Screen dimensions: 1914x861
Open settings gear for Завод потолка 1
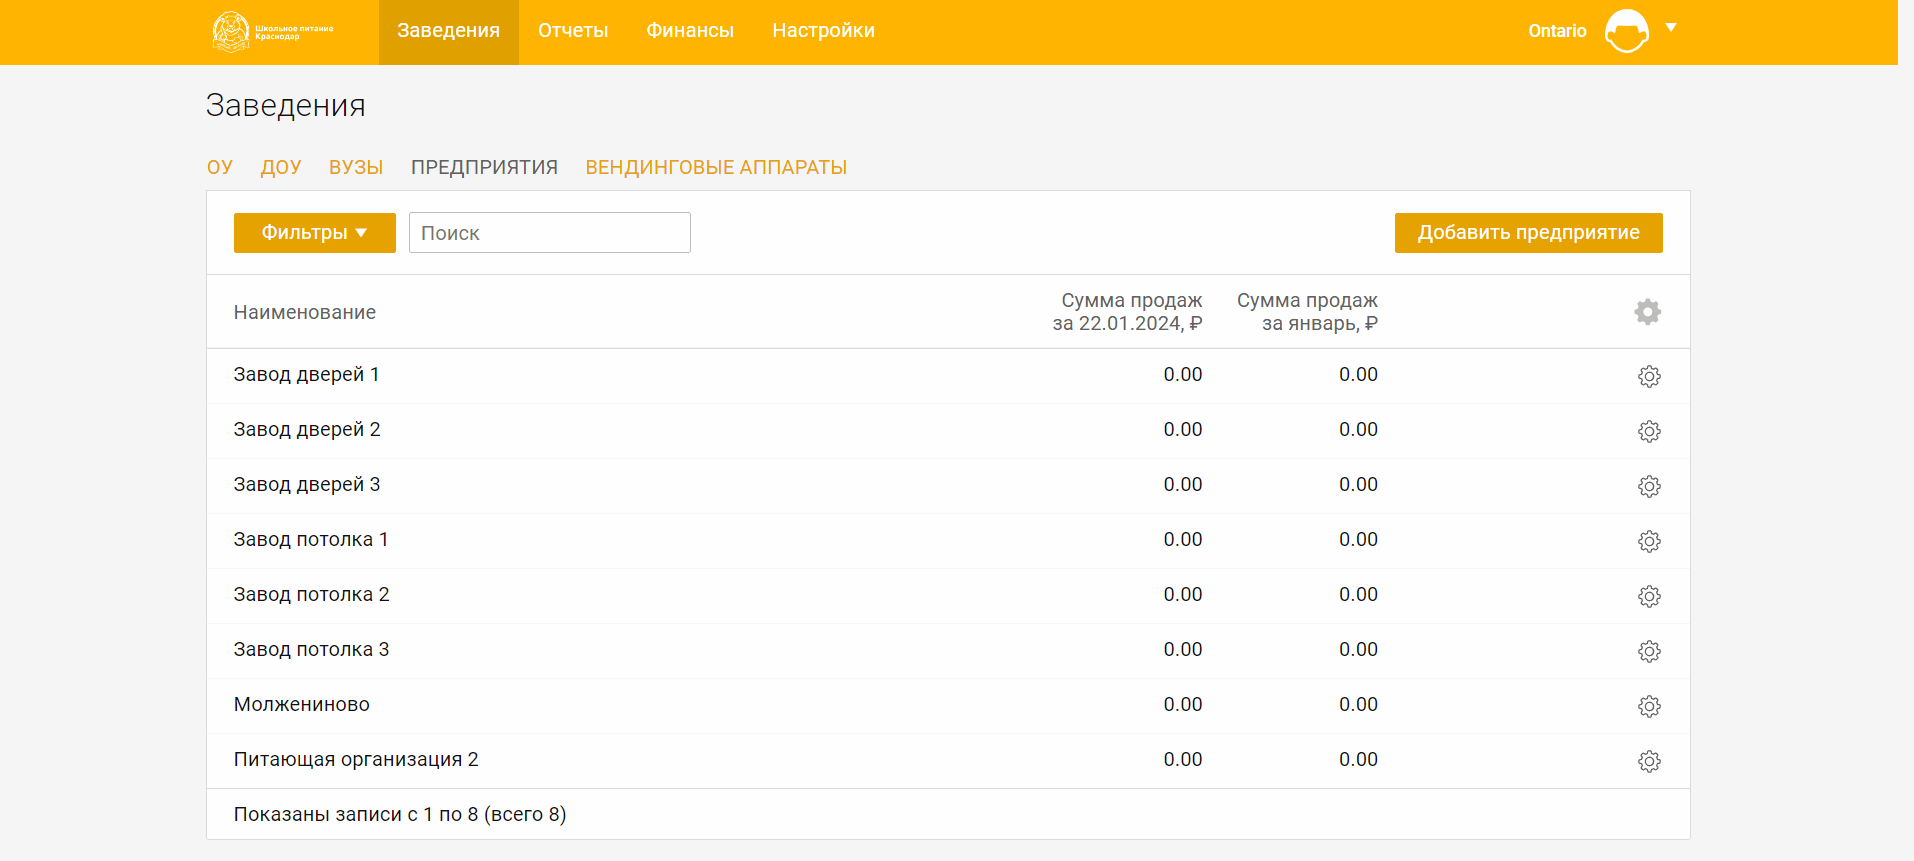click(x=1648, y=541)
